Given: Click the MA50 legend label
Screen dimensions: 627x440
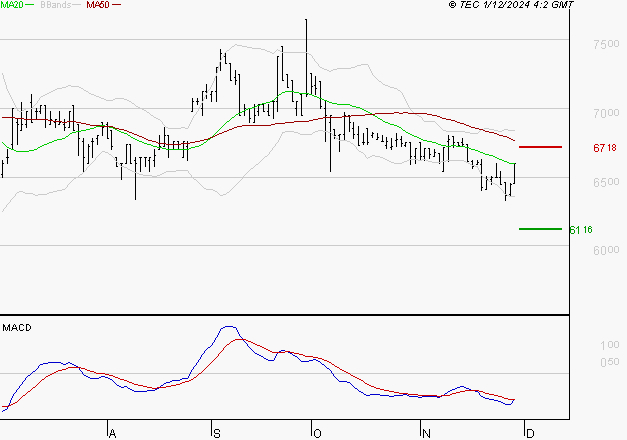Looking at the screenshot, I should (98, 5).
